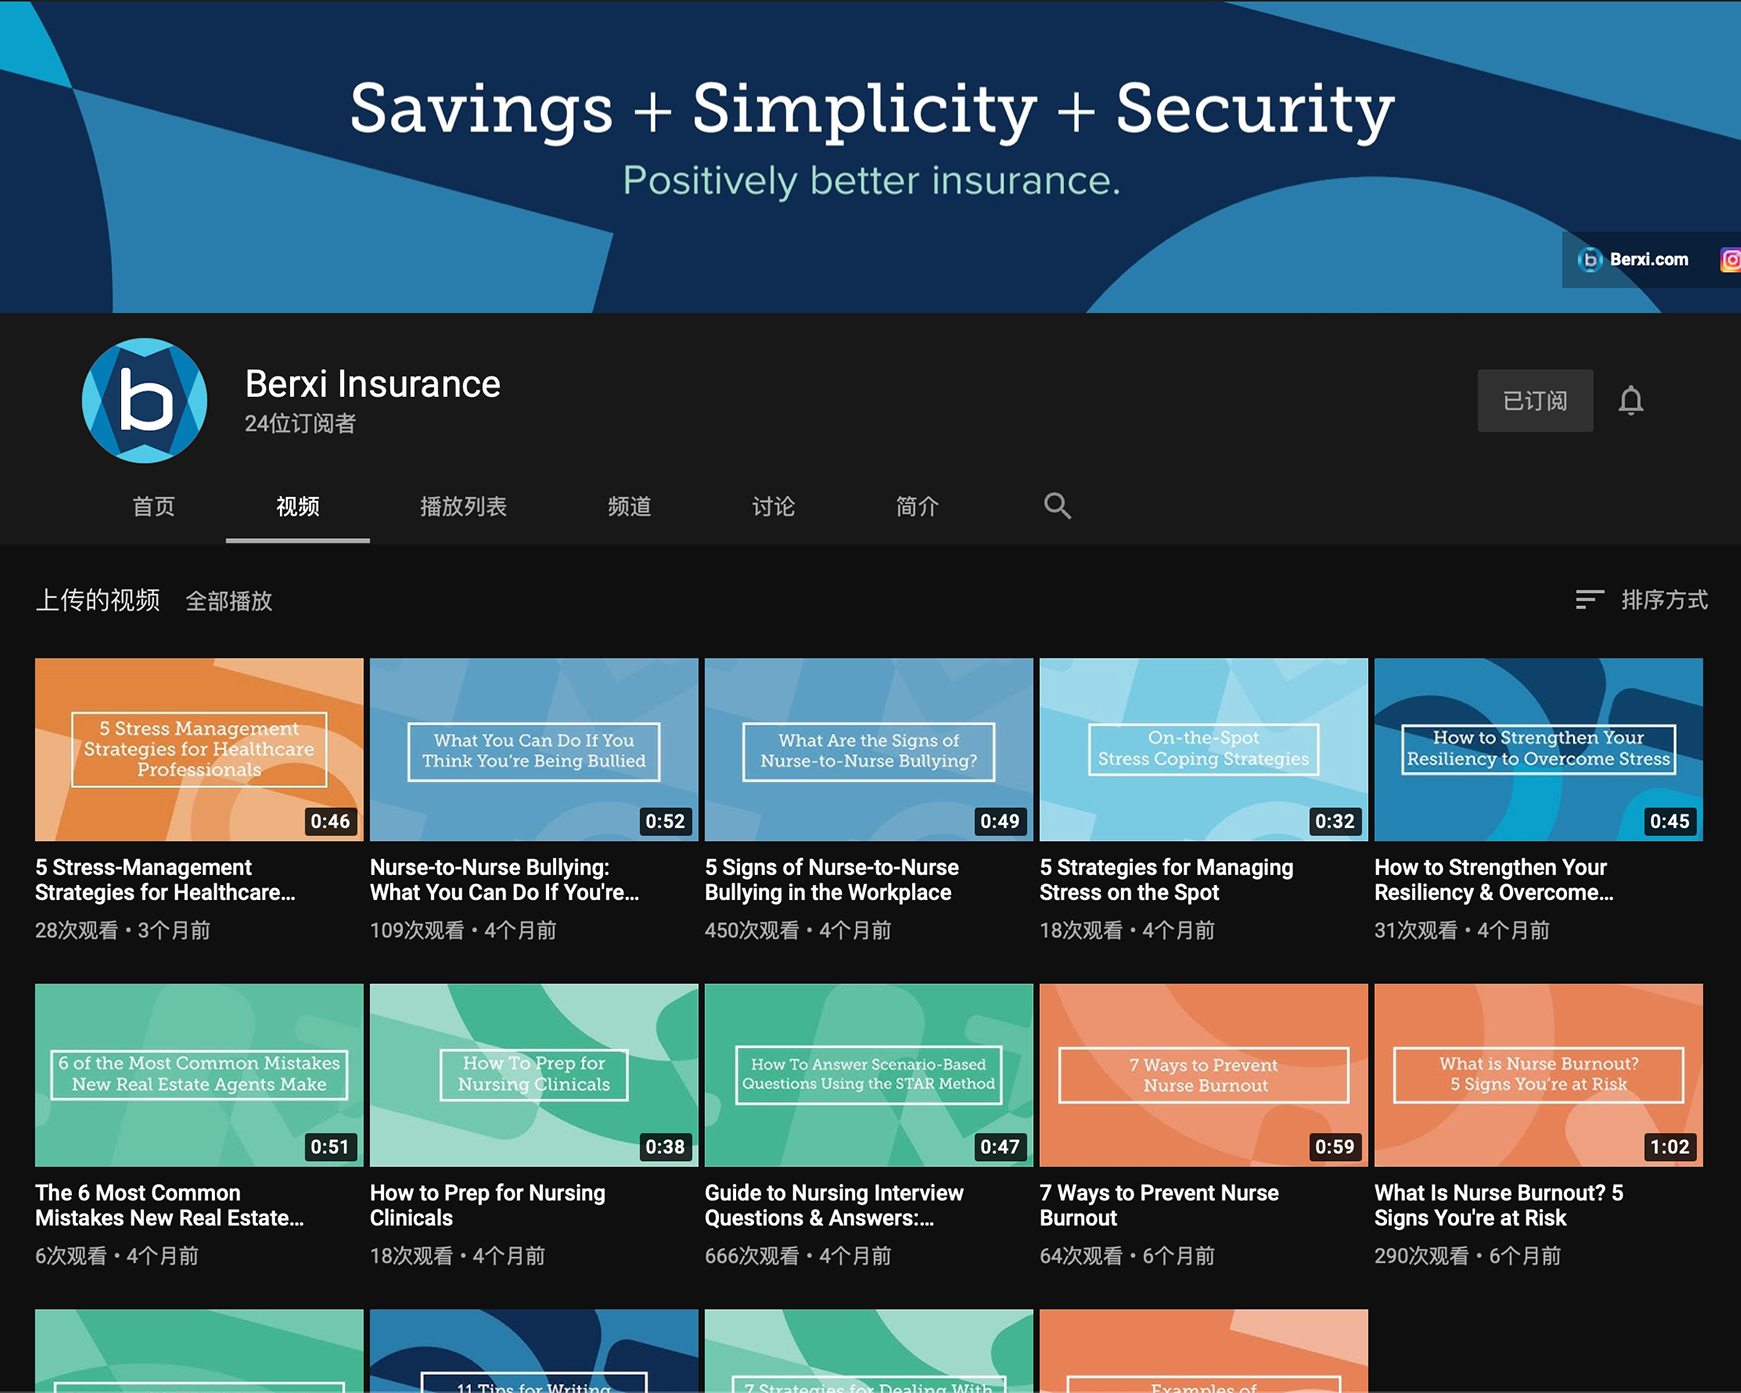Open What You Can Do If Bullied thumbnail
Viewport: 1741px width, 1393px height.
coord(534,749)
